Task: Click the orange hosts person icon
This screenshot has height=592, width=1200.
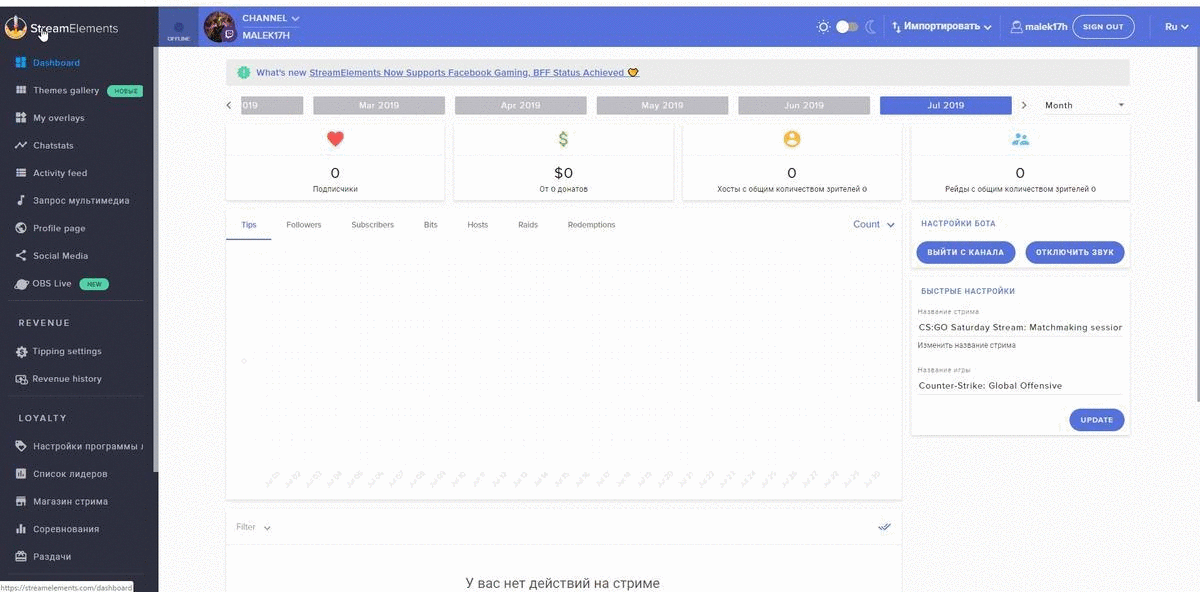Action: pos(792,139)
